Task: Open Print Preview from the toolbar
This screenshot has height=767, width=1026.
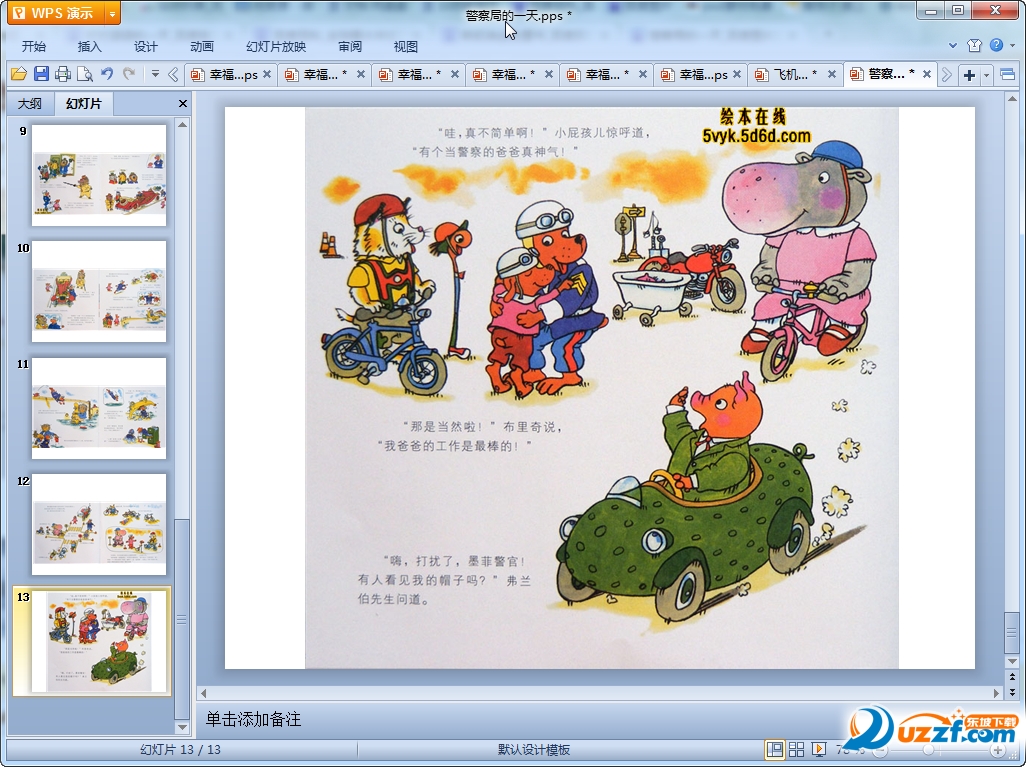Action: click(x=84, y=74)
